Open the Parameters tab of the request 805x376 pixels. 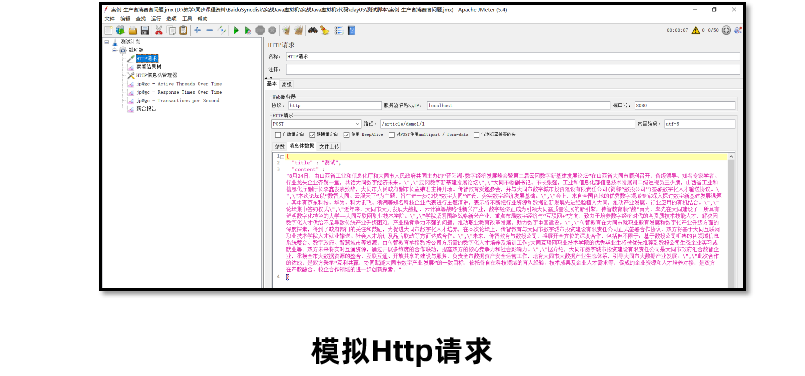pyautogui.click(x=279, y=146)
